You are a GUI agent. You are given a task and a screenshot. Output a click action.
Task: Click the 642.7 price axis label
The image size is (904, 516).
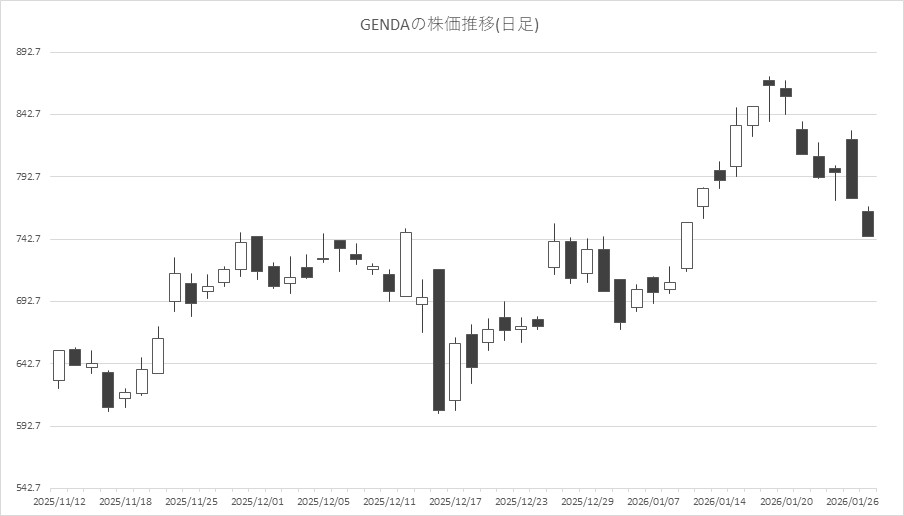pyautogui.click(x=23, y=364)
